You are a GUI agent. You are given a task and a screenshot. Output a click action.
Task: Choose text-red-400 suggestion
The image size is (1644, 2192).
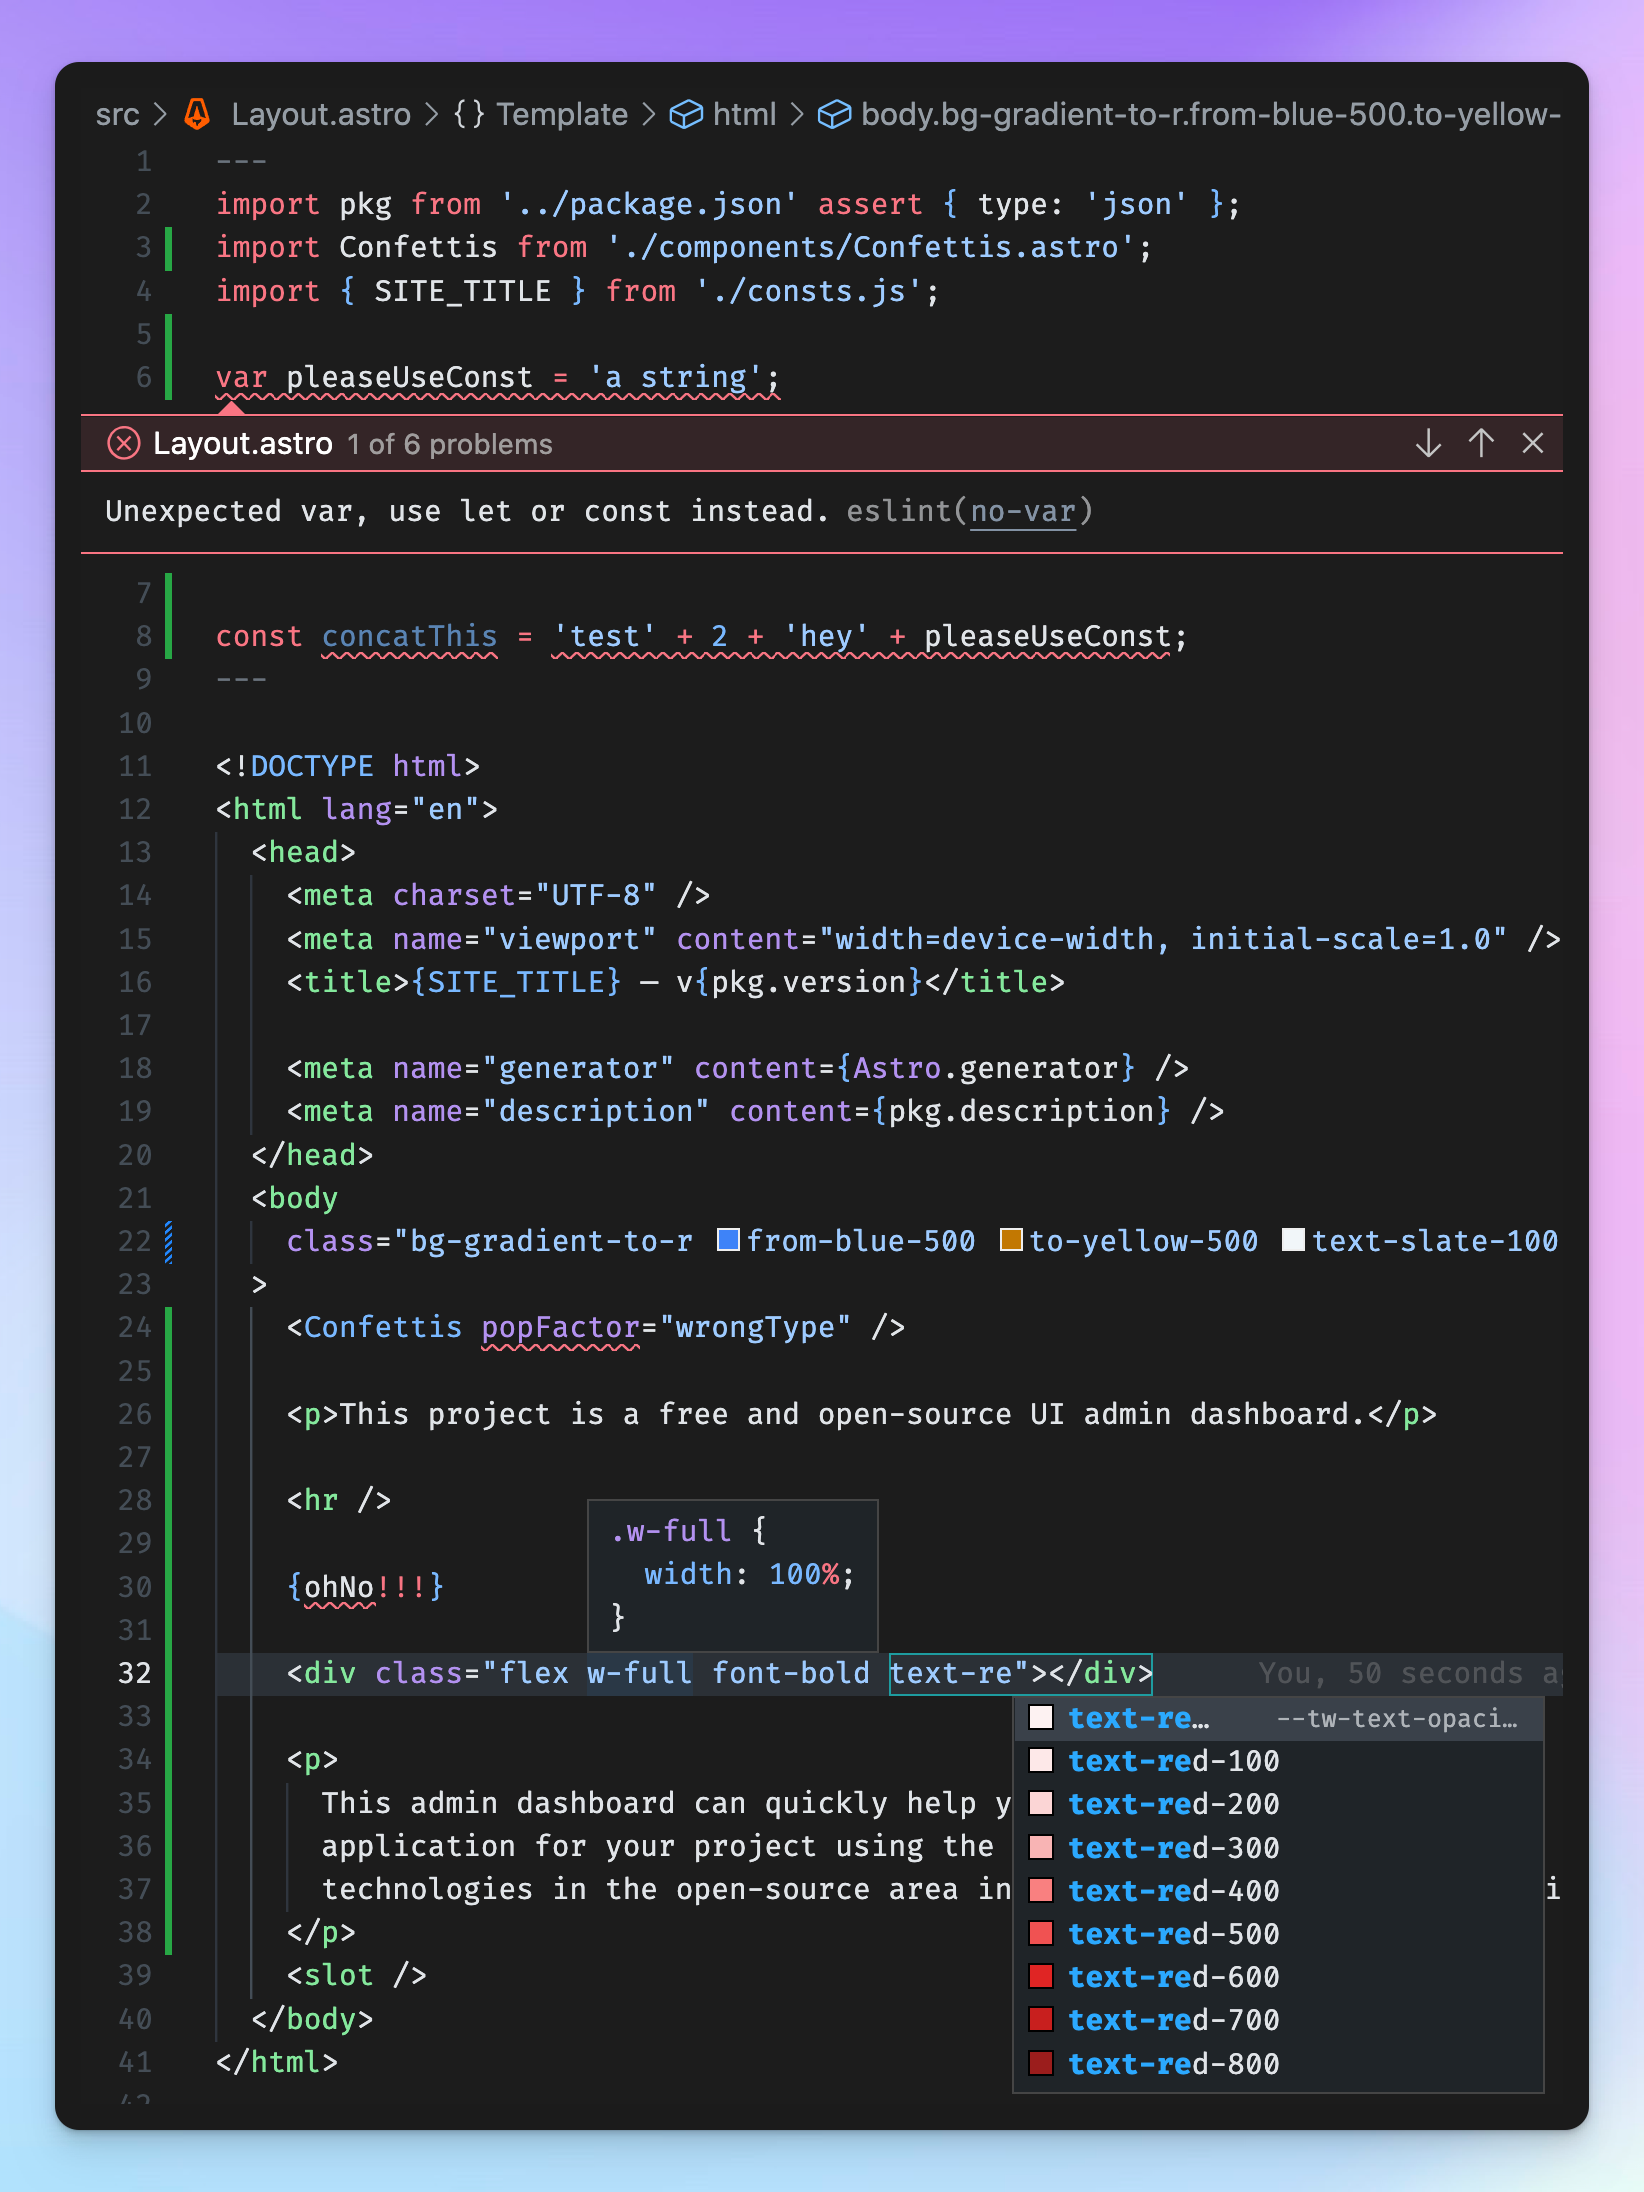click(1278, 1891)
